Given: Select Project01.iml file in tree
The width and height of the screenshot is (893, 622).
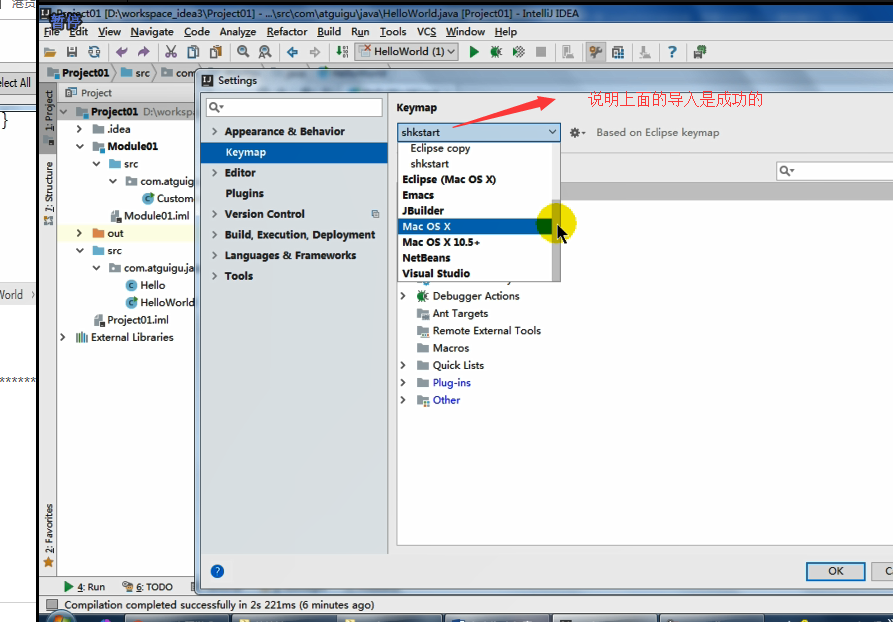Looking at the screenshot, I should (132, 320).
